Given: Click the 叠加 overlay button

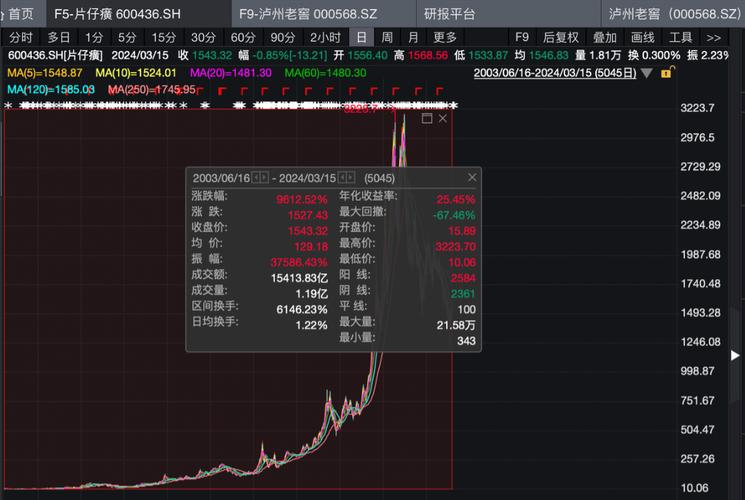Looking at the screenshot, I should (605, 38).
